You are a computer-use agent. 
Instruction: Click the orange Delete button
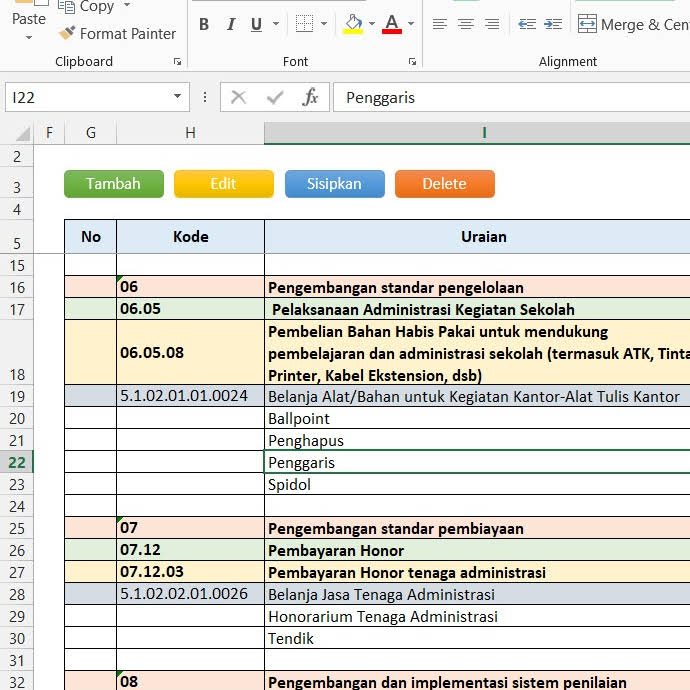[444, 184]
